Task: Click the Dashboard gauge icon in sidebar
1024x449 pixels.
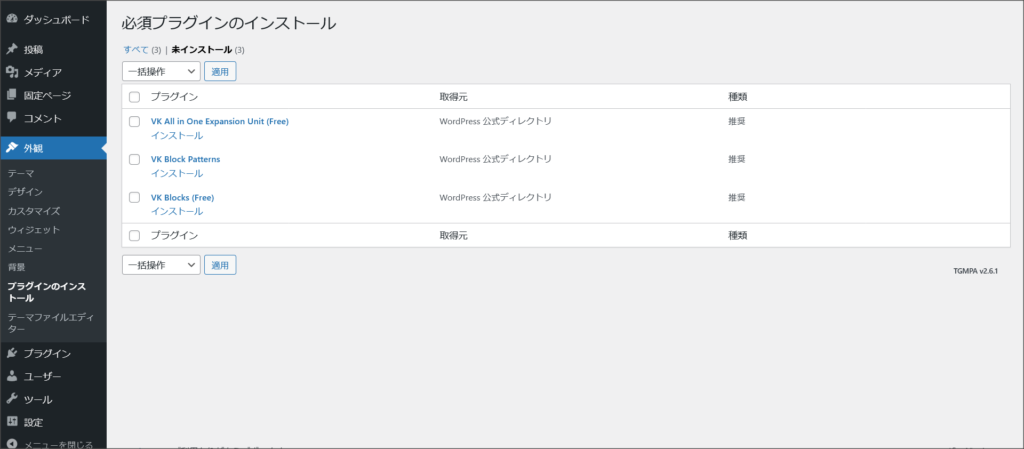Action: pos(11,19)
